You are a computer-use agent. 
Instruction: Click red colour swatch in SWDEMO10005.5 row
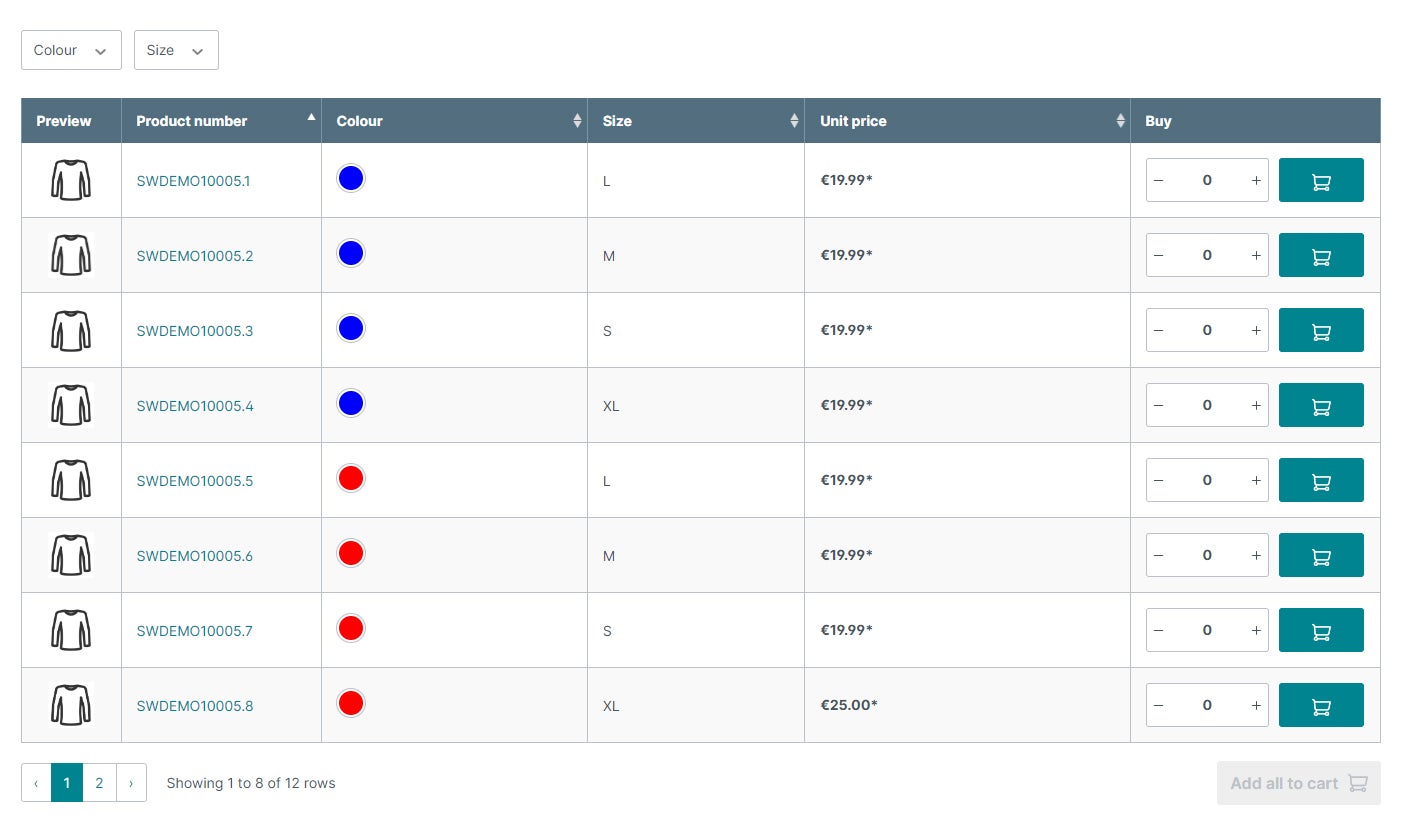(350, 478)
